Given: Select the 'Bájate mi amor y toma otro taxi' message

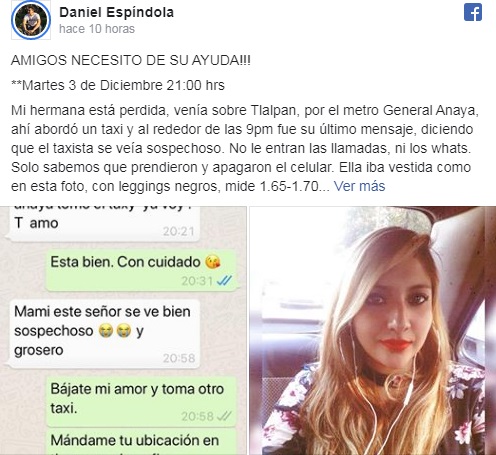Looking at the screenshot, I should [141, 402].
